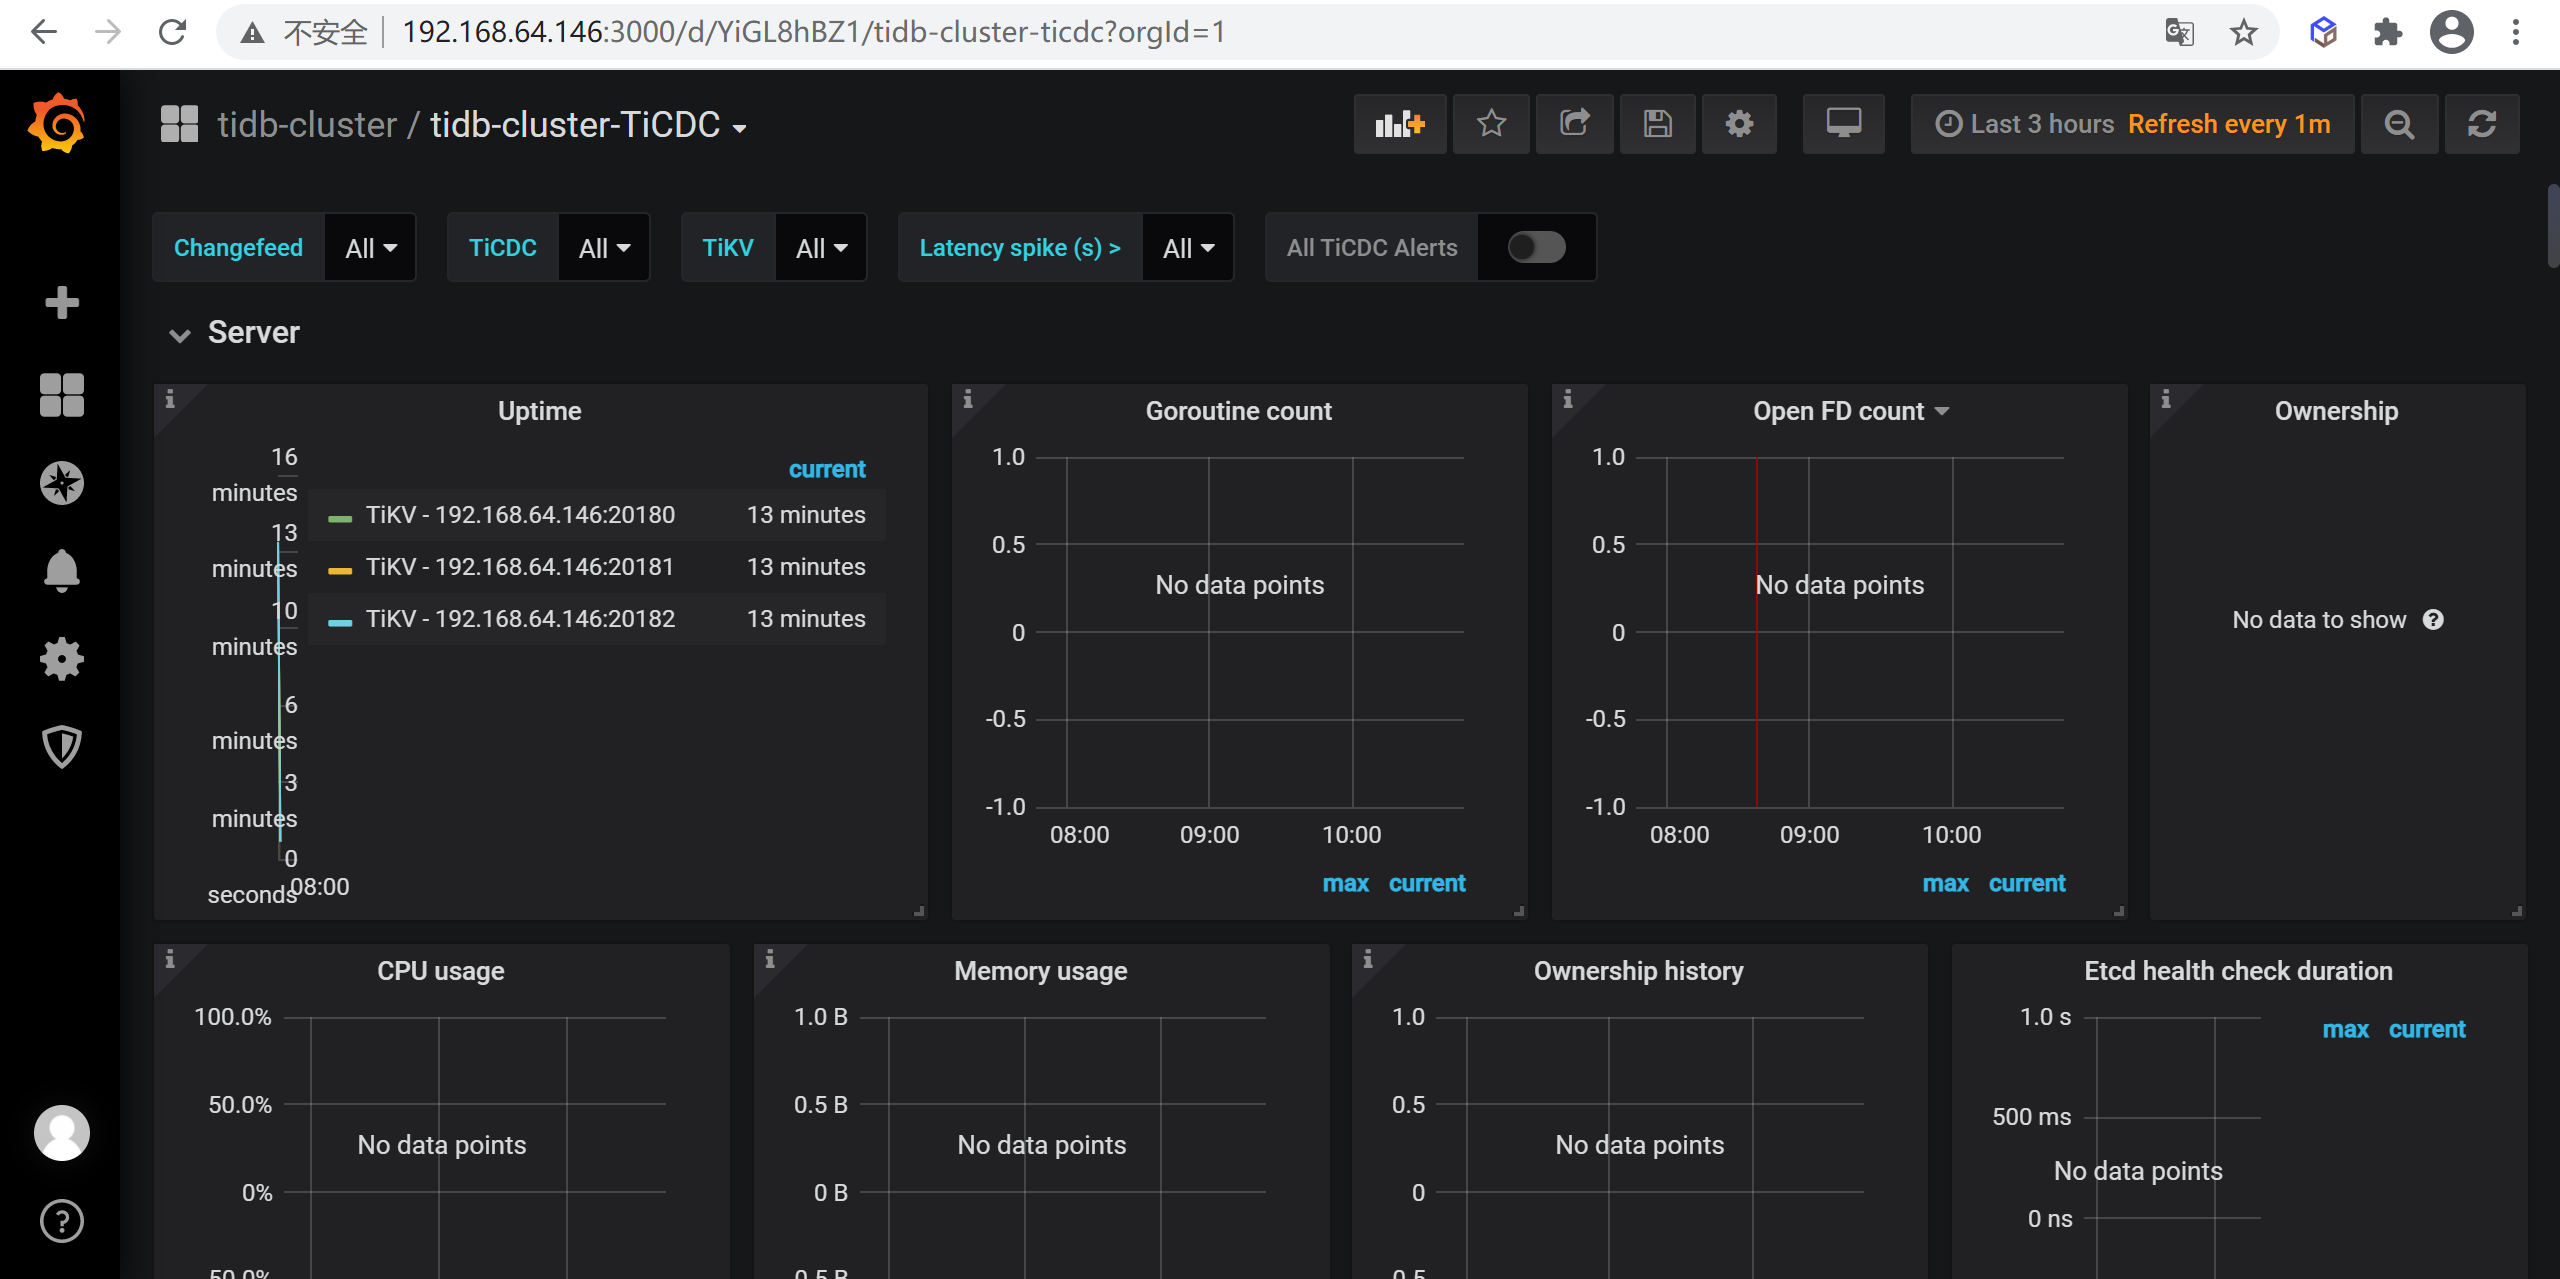Open the Alerting bell icon
Image resolution: width=2560 pixels, height=1279 pixels.
pos(62,571)
